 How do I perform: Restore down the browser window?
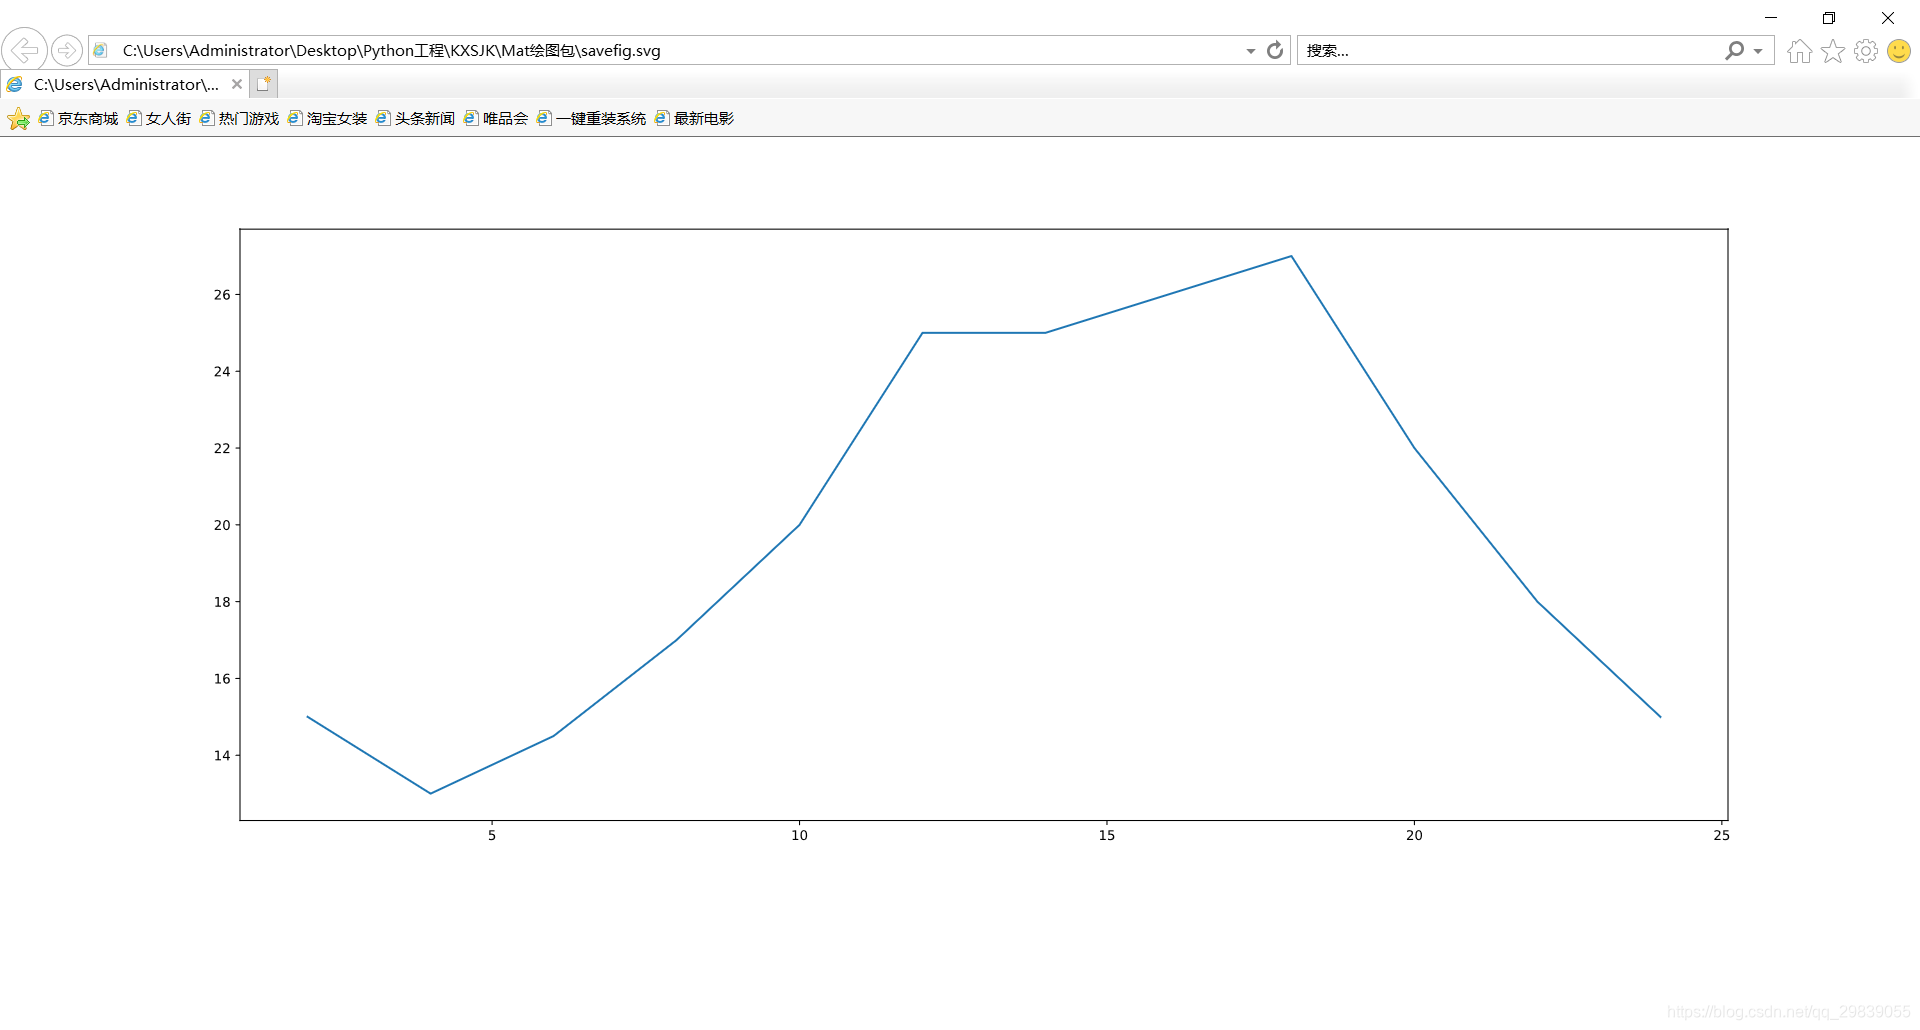(x=1829, y=18)
